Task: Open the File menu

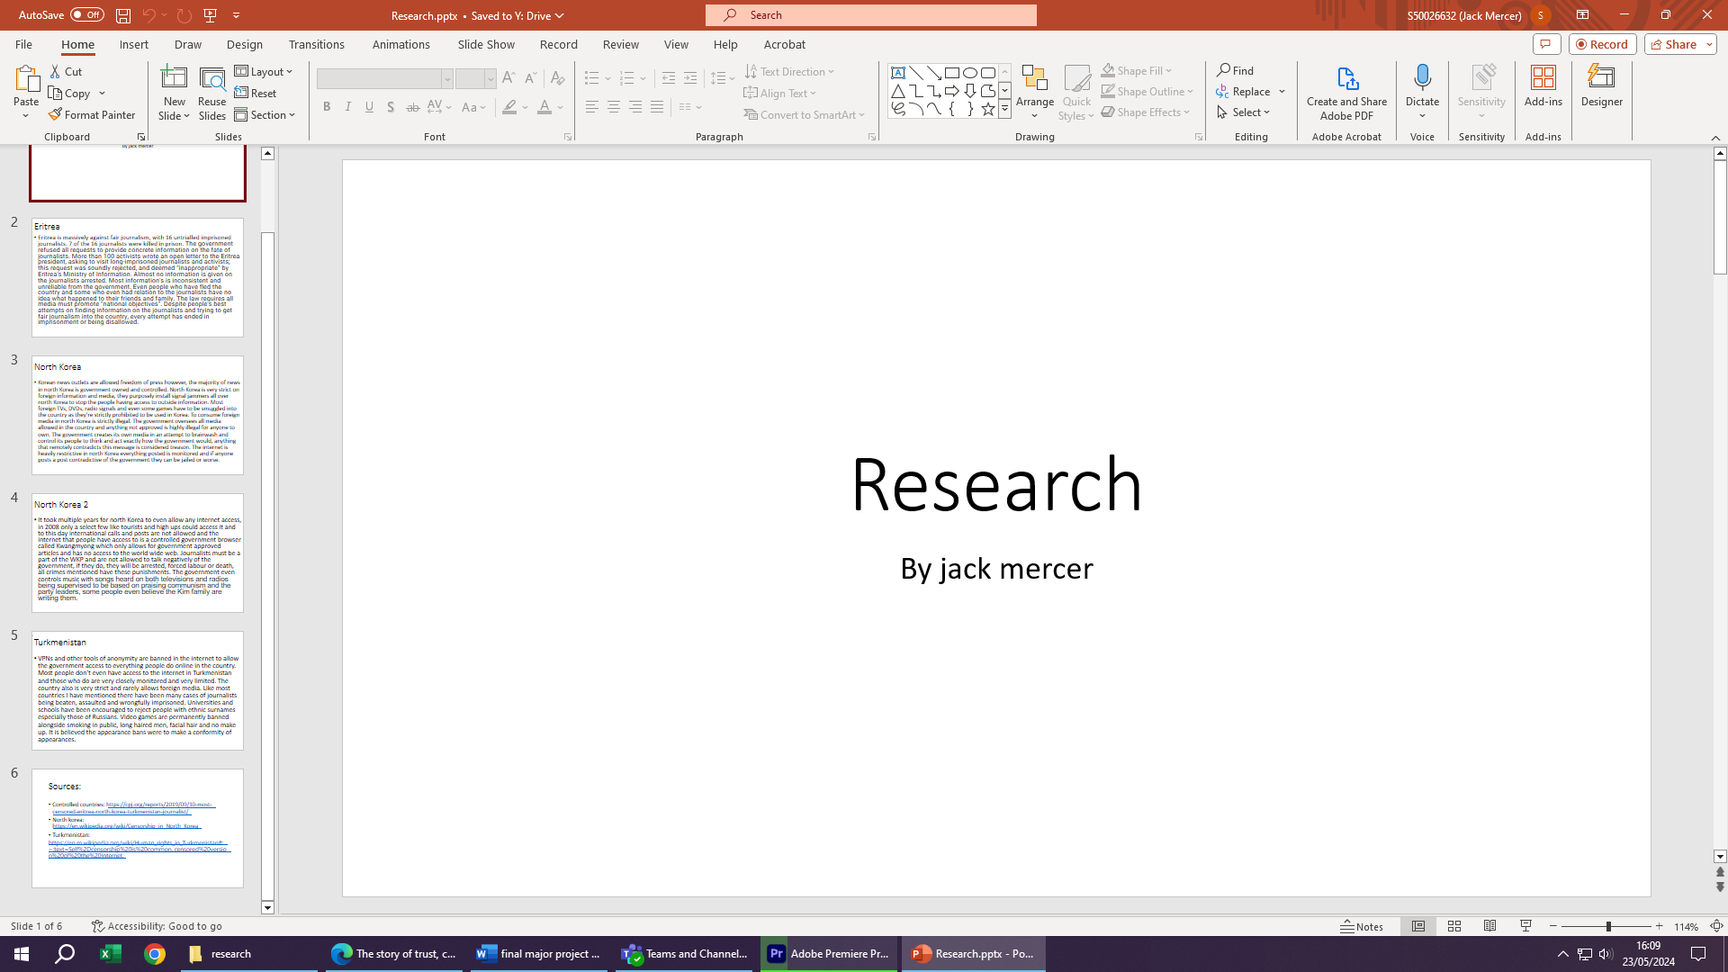Action: point(23,45)
